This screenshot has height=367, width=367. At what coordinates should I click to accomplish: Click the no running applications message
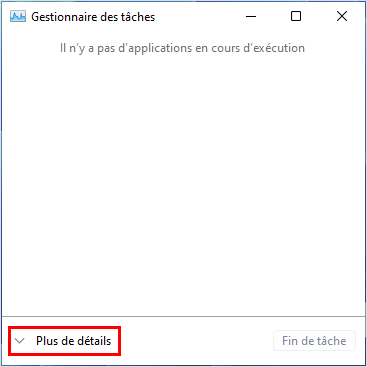[182, 48]
